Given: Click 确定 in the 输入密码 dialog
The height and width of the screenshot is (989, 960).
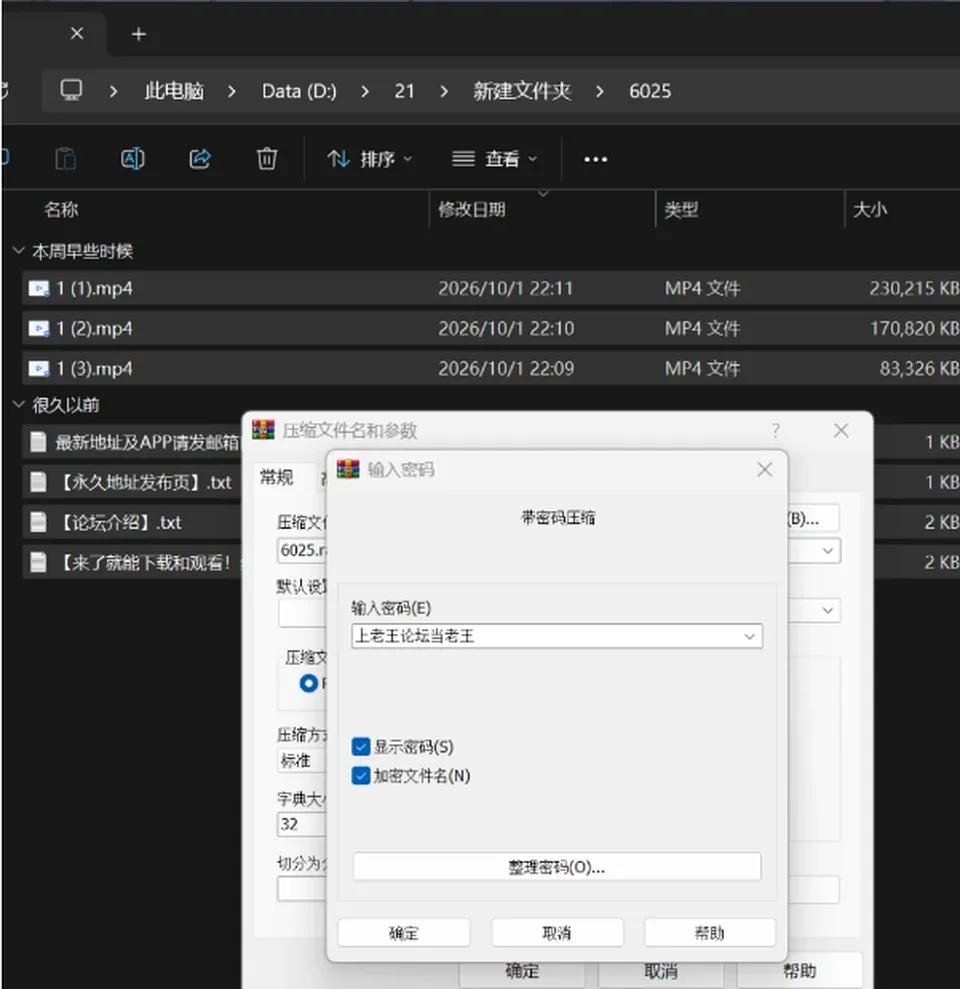Looking at the screenshot, I should [404, 933].
